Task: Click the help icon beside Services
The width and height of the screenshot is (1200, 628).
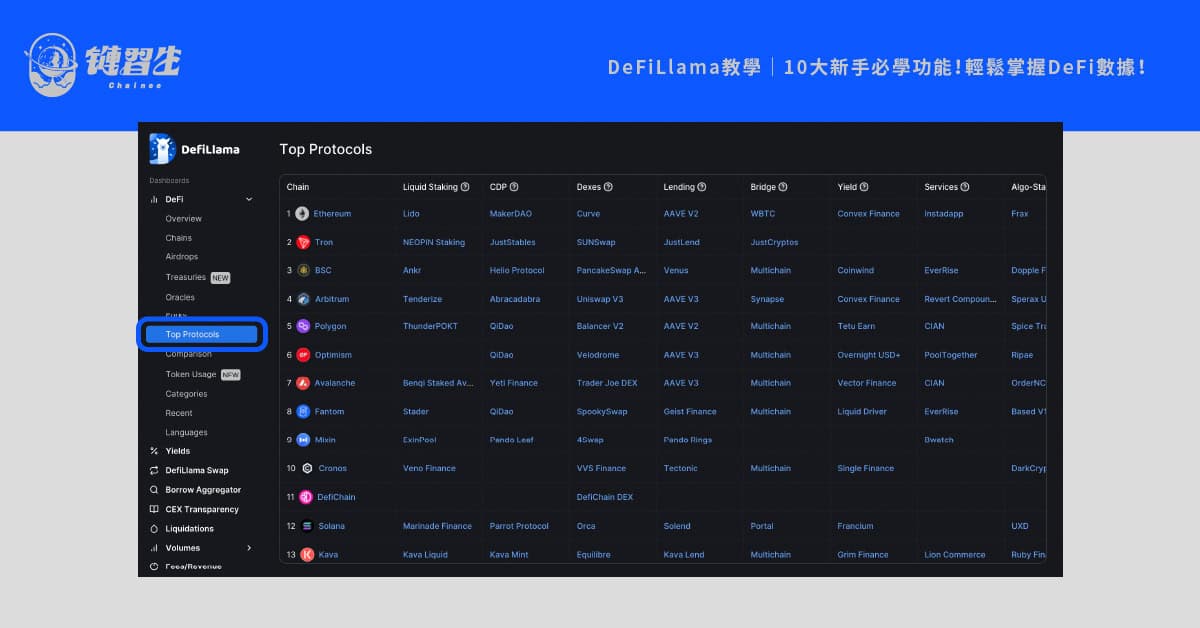Action: 965,187
